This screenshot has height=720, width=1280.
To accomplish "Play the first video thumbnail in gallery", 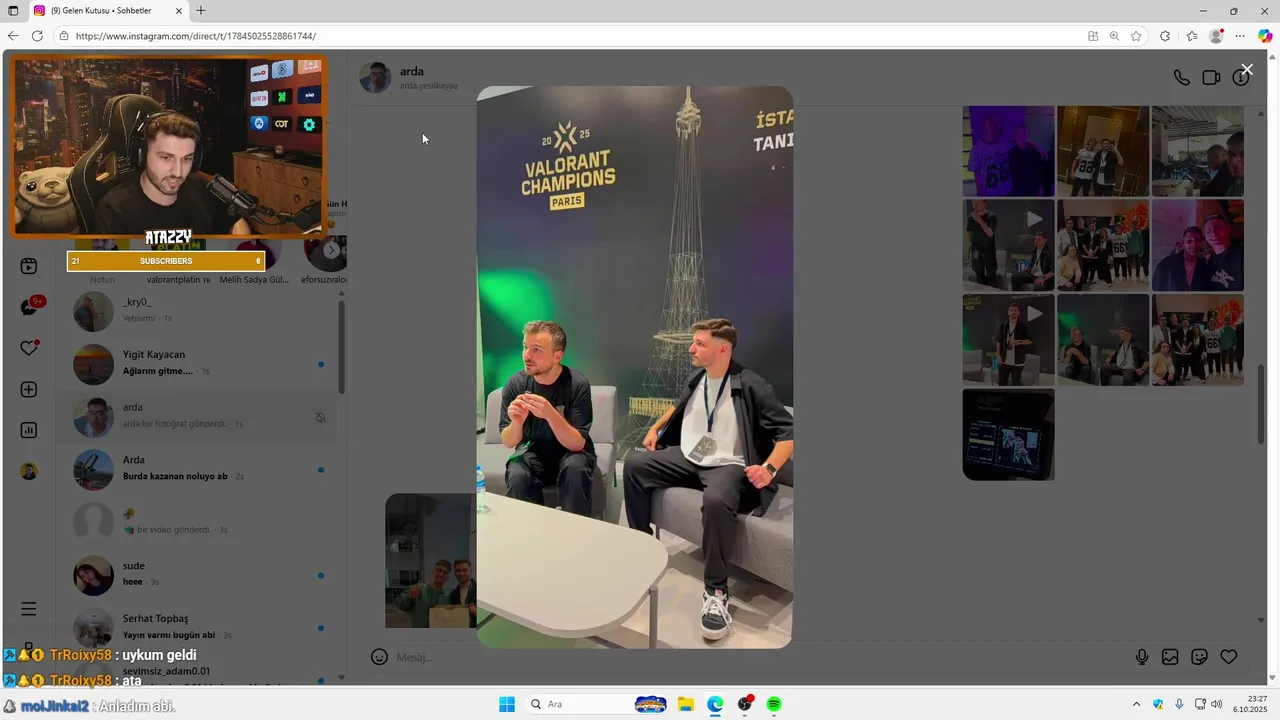I will (1008, 246).
